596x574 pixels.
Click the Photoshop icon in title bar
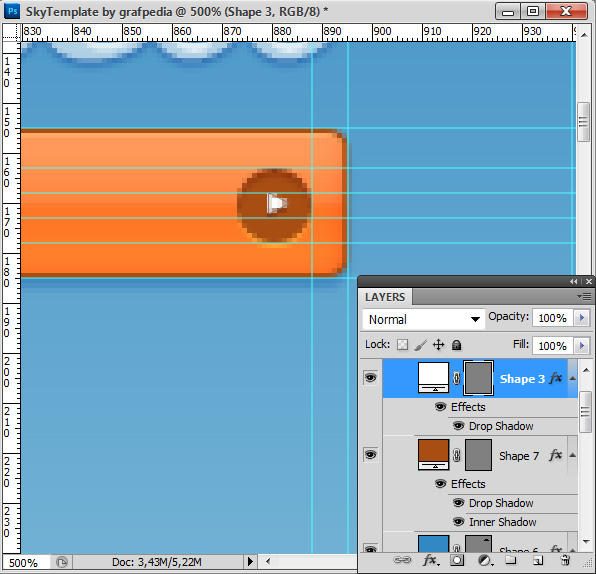[x=12, y=11]
